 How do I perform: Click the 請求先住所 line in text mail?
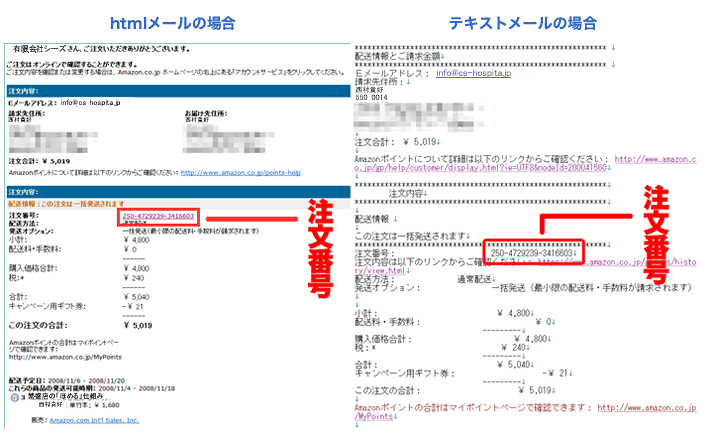tap(379, 82)
